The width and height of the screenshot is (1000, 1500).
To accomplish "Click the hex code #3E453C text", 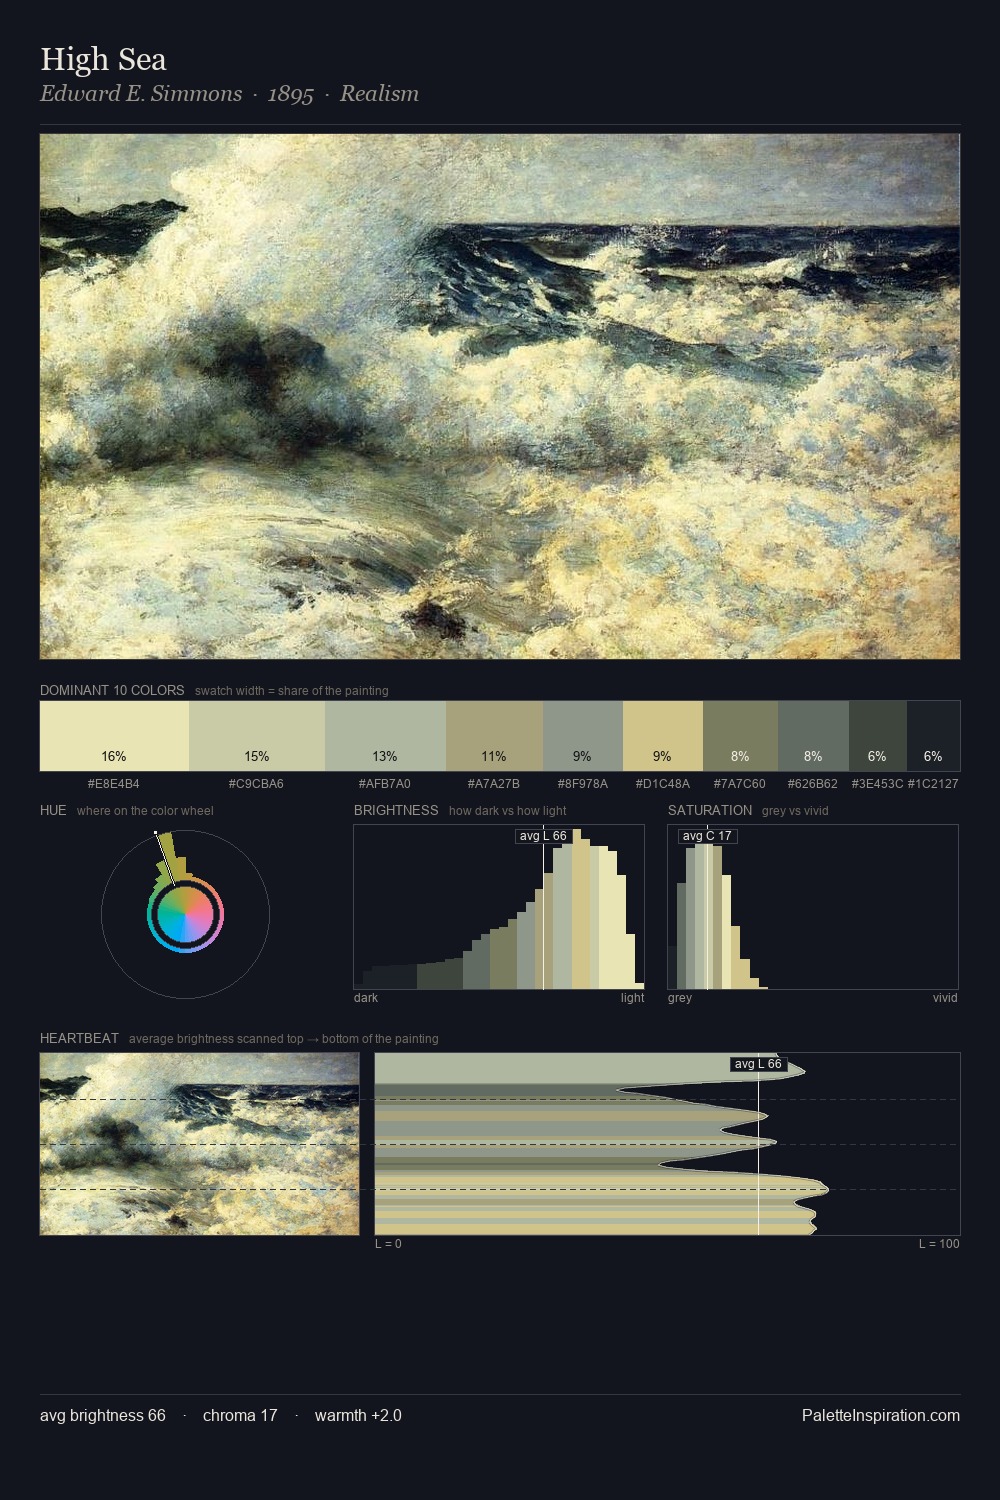I will (x=877, y=784).
